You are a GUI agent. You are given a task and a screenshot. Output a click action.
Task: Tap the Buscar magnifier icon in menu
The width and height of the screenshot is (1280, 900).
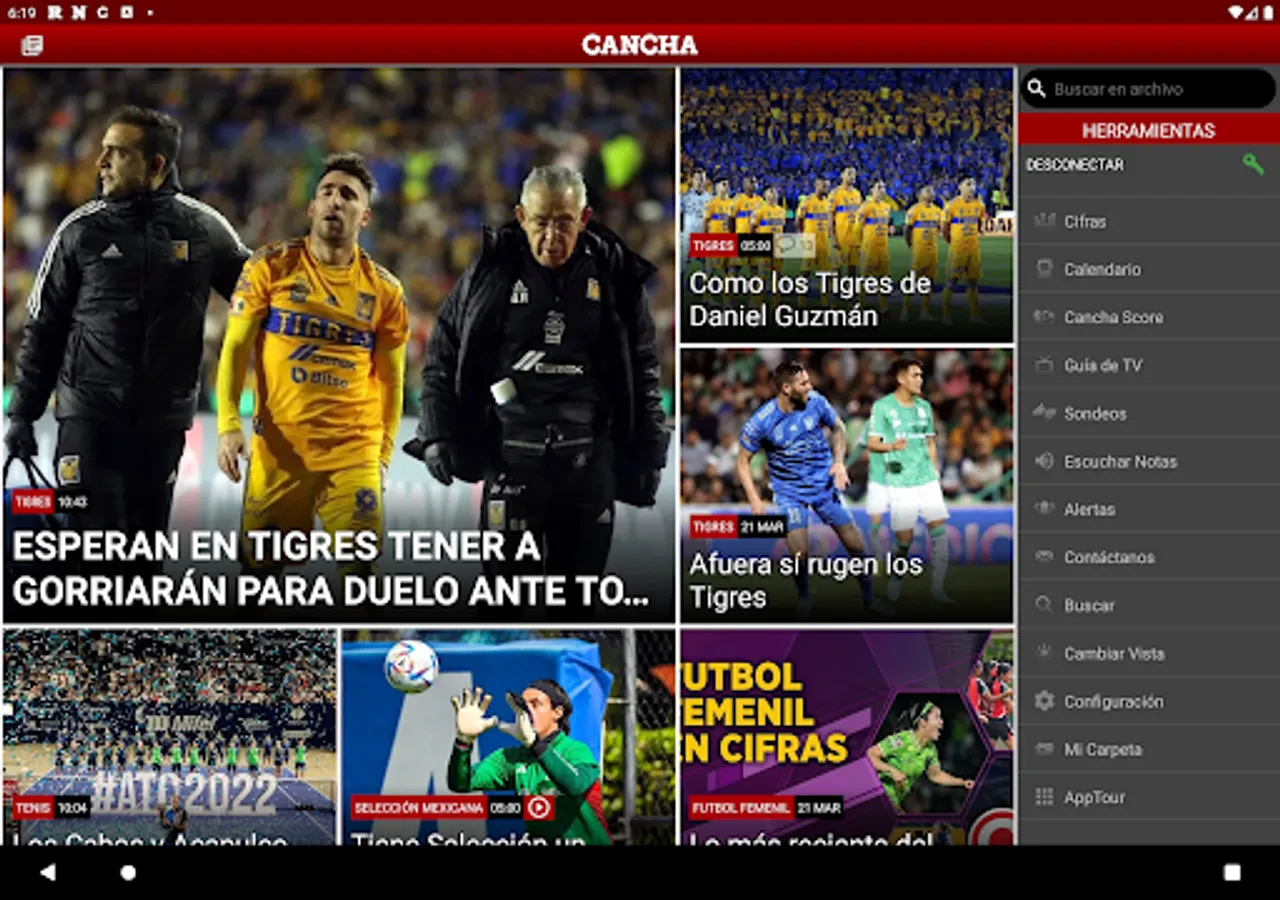pyautogui.click(x=1044, y=604)
